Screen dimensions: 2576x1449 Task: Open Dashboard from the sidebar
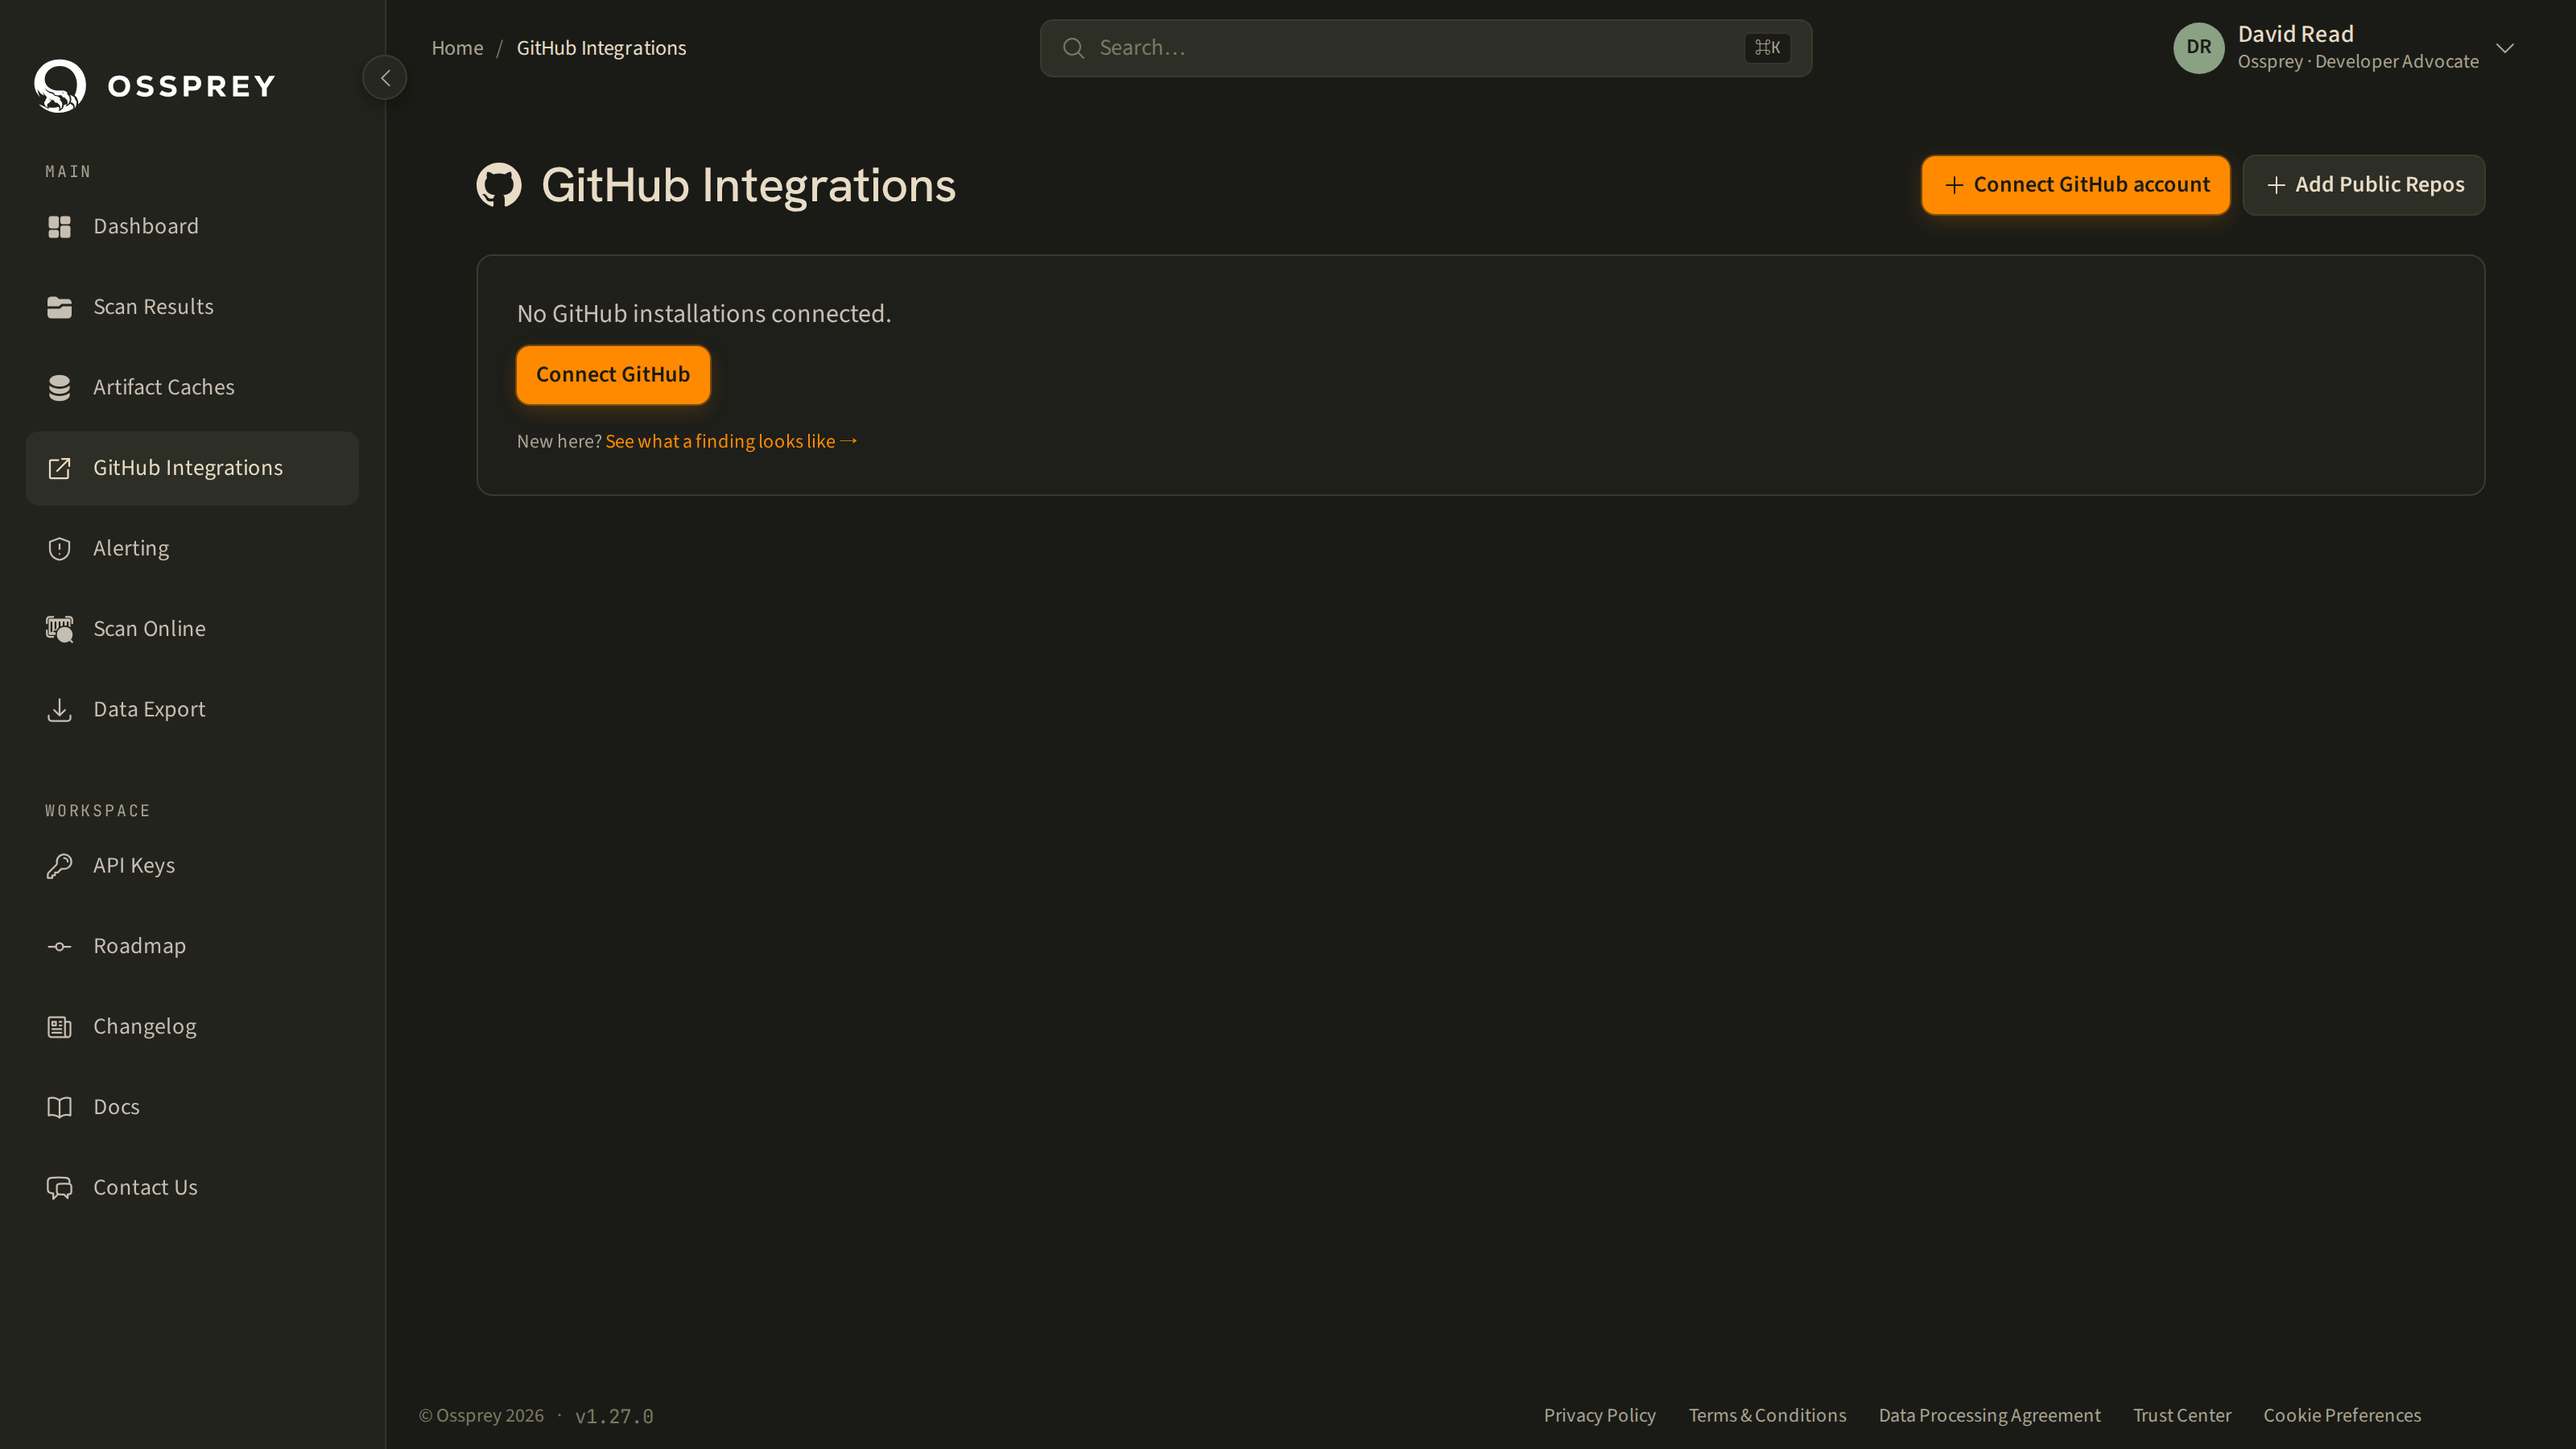coord(192,227)
